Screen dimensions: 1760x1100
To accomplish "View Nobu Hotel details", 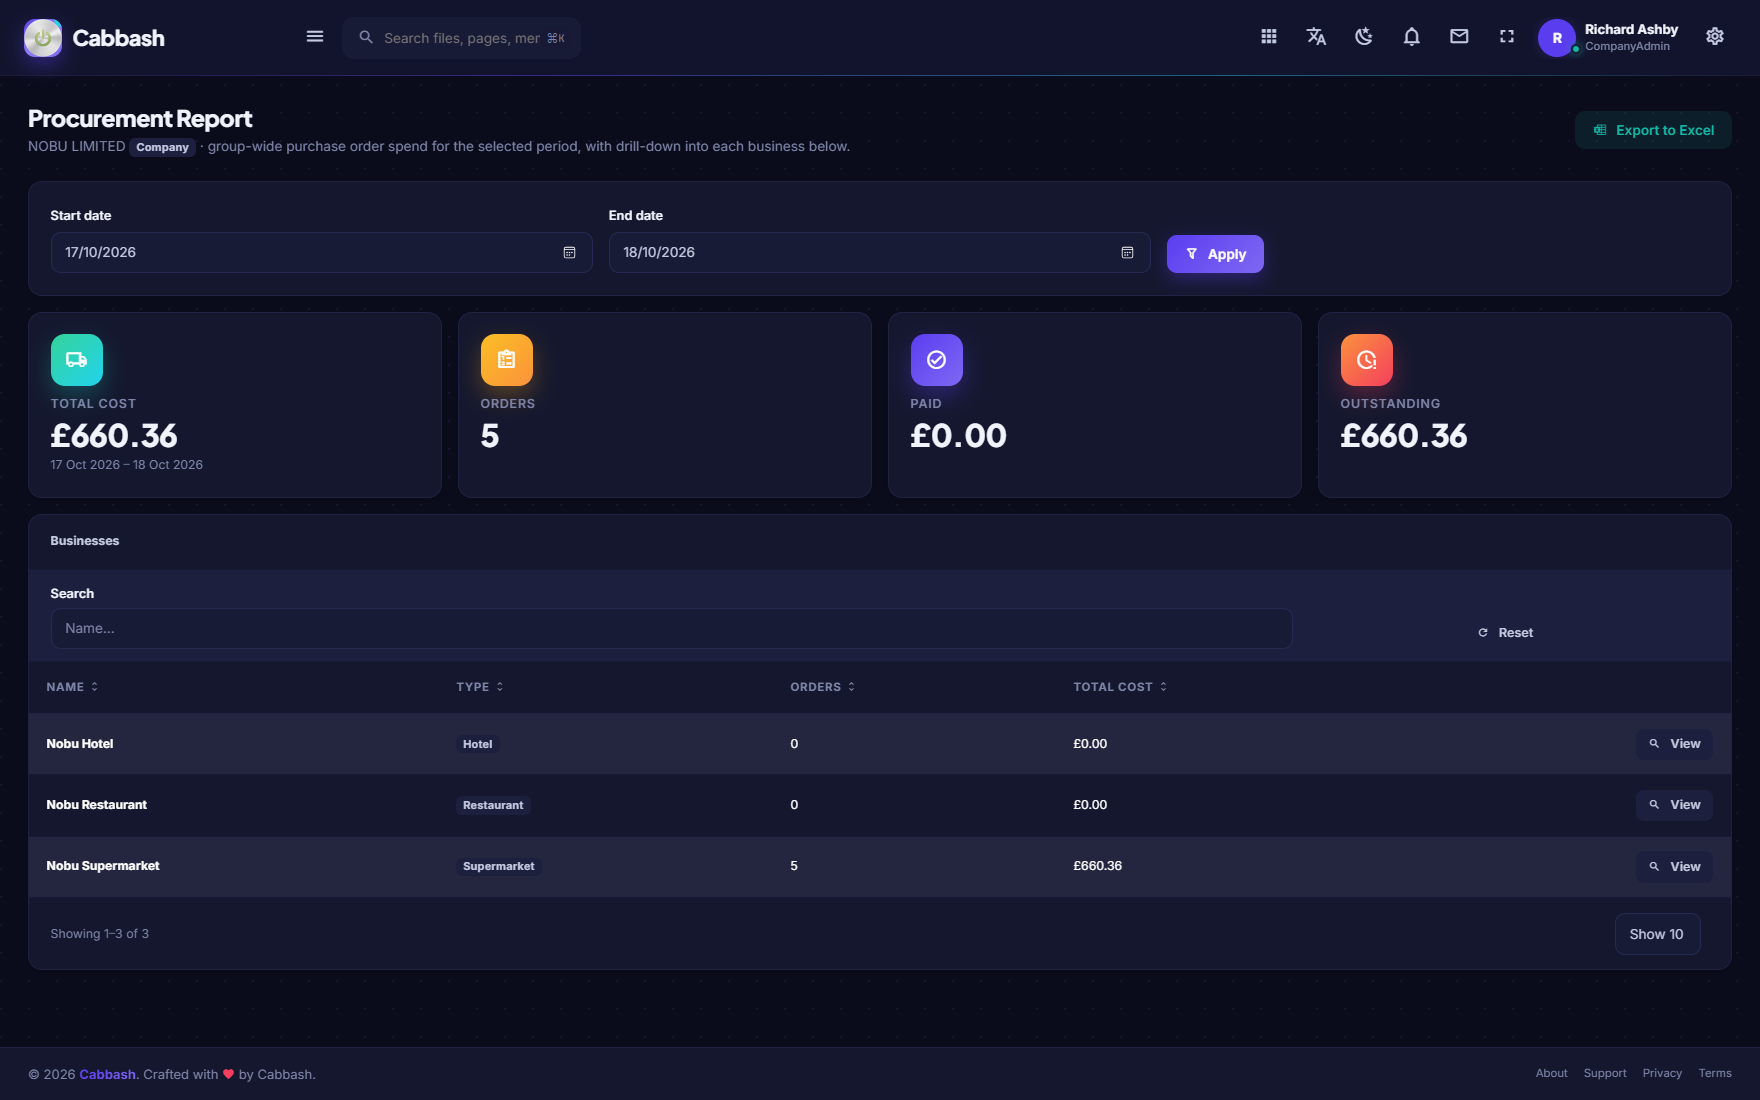I will coord(1674,744).
